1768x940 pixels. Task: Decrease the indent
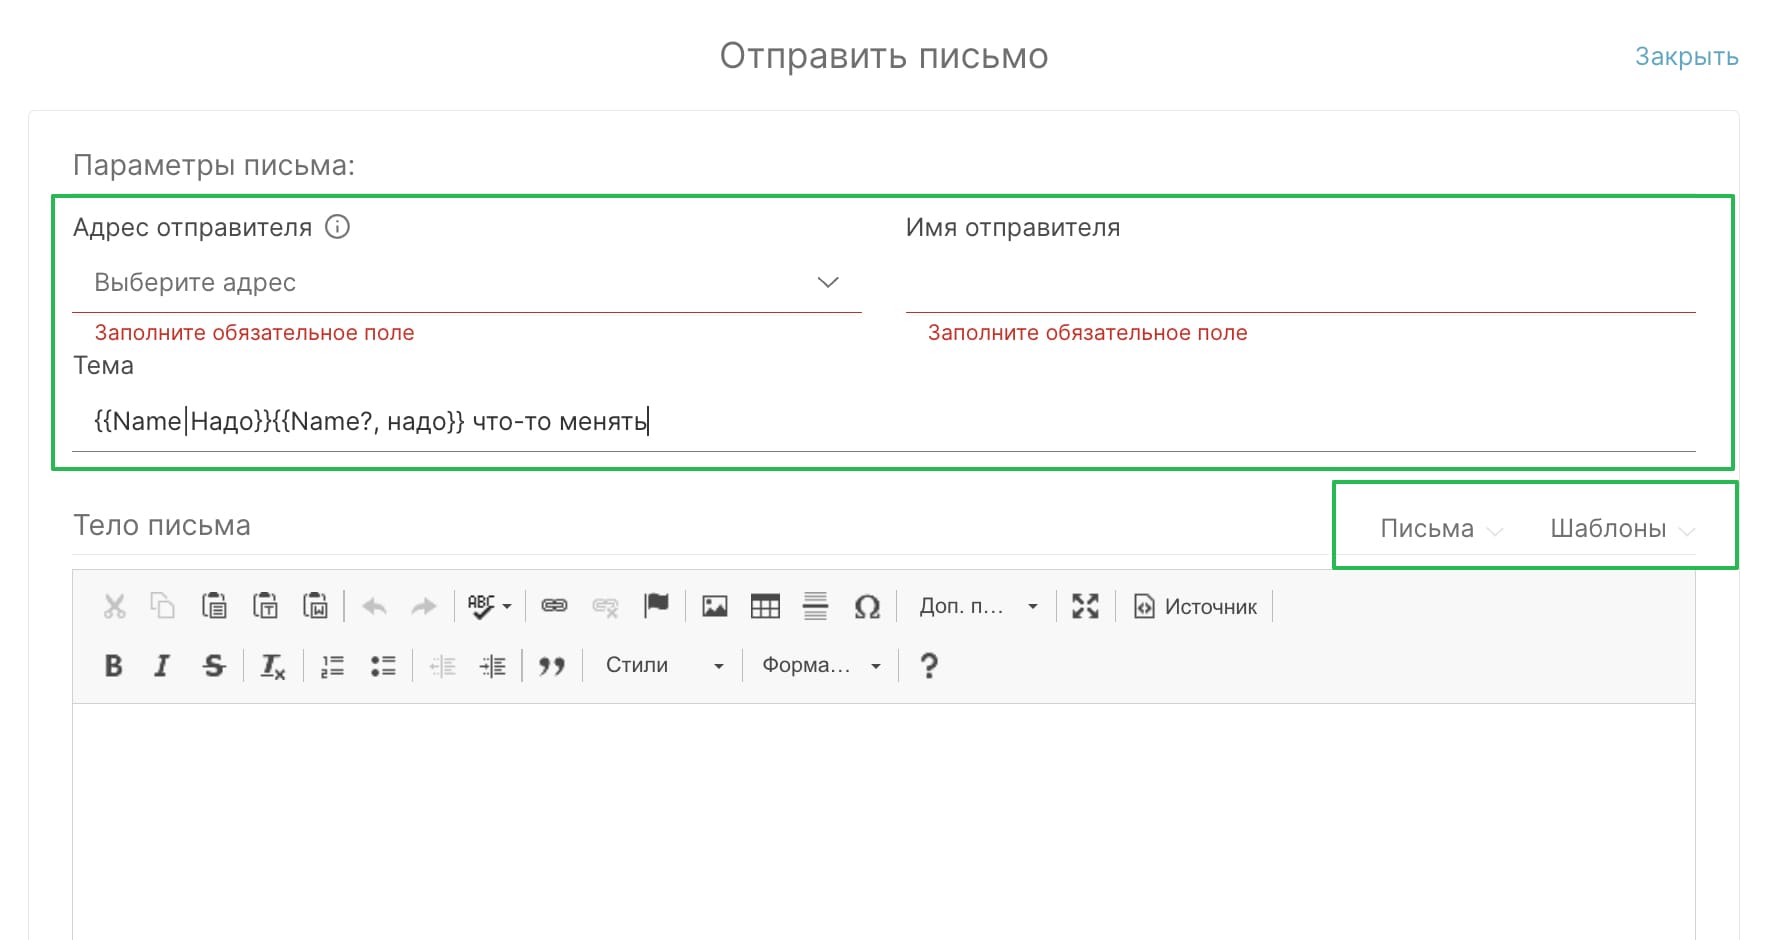click(442, 666)
